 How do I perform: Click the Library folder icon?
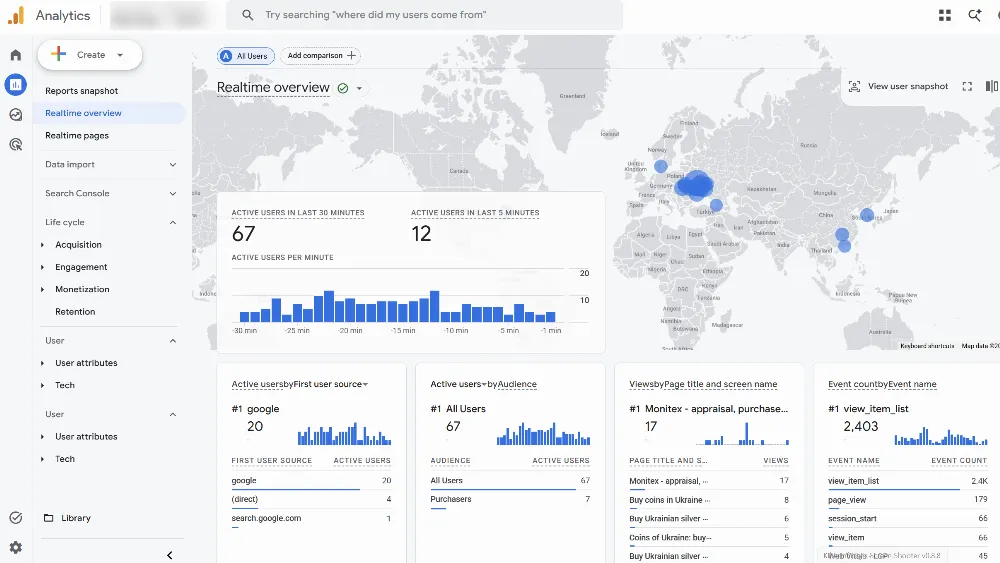48,518
